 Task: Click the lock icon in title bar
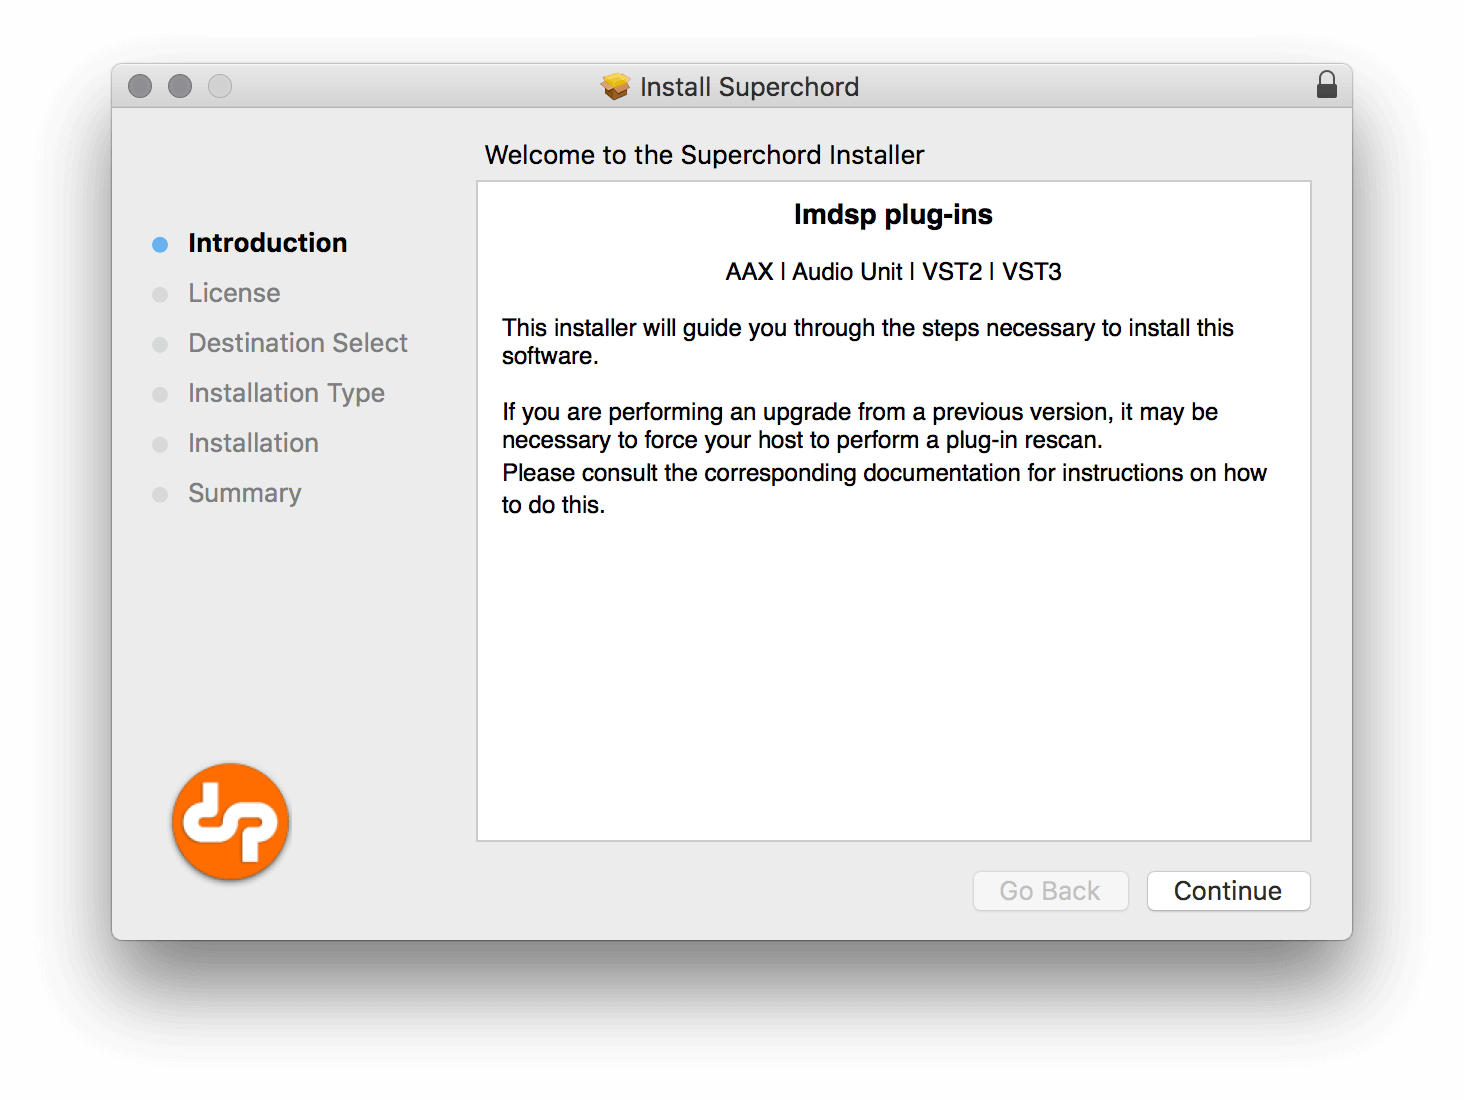[x=1327, y=85]
